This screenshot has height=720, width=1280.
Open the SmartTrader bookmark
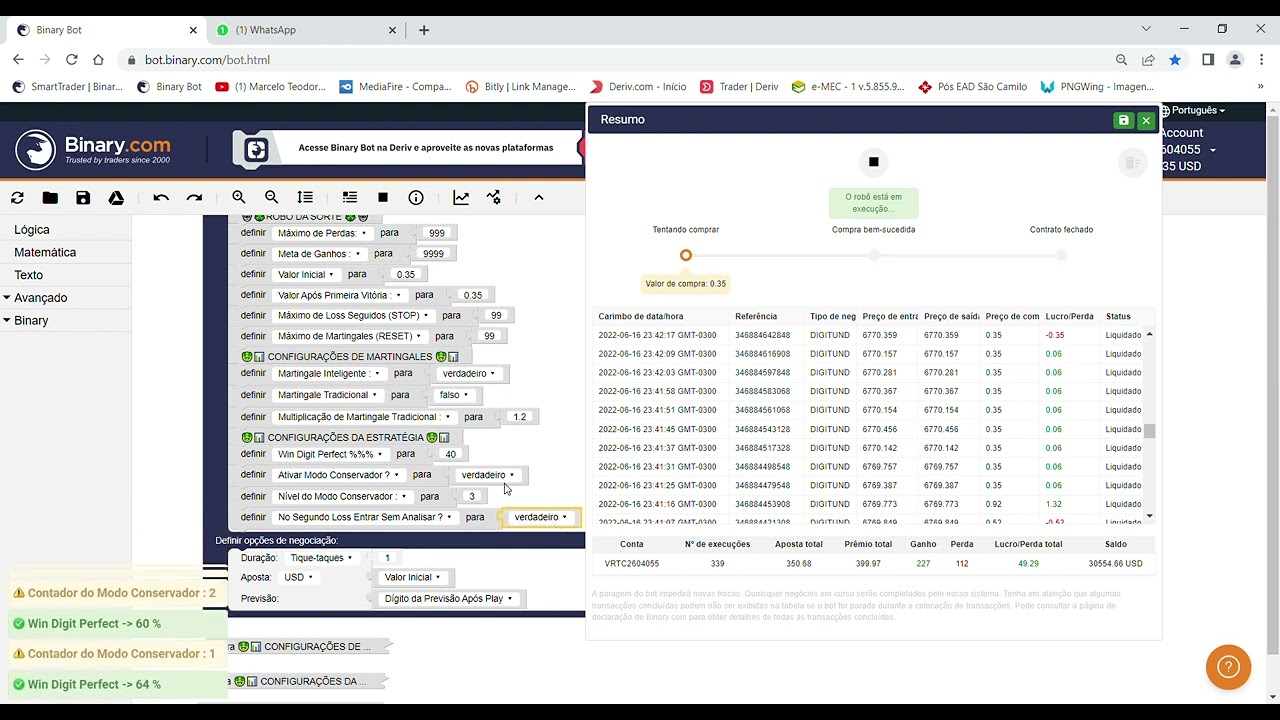click(x=68, y=87)
